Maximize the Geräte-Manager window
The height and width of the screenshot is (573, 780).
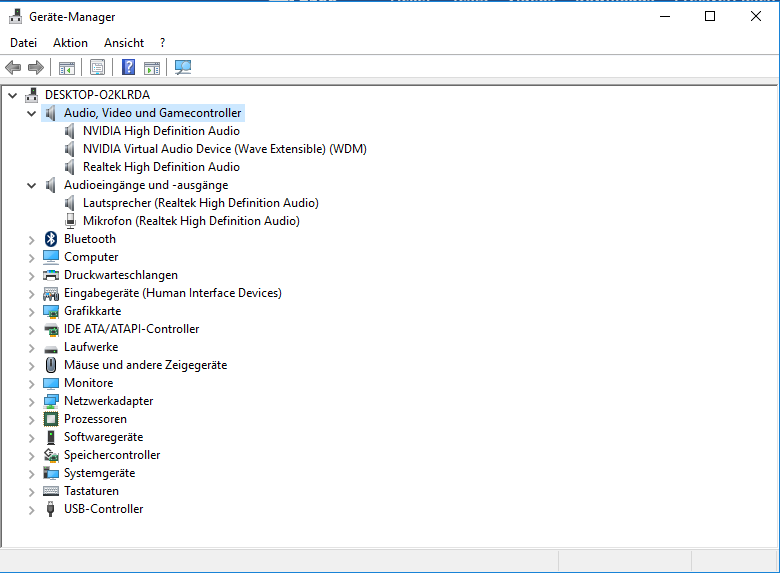[710, 16]
